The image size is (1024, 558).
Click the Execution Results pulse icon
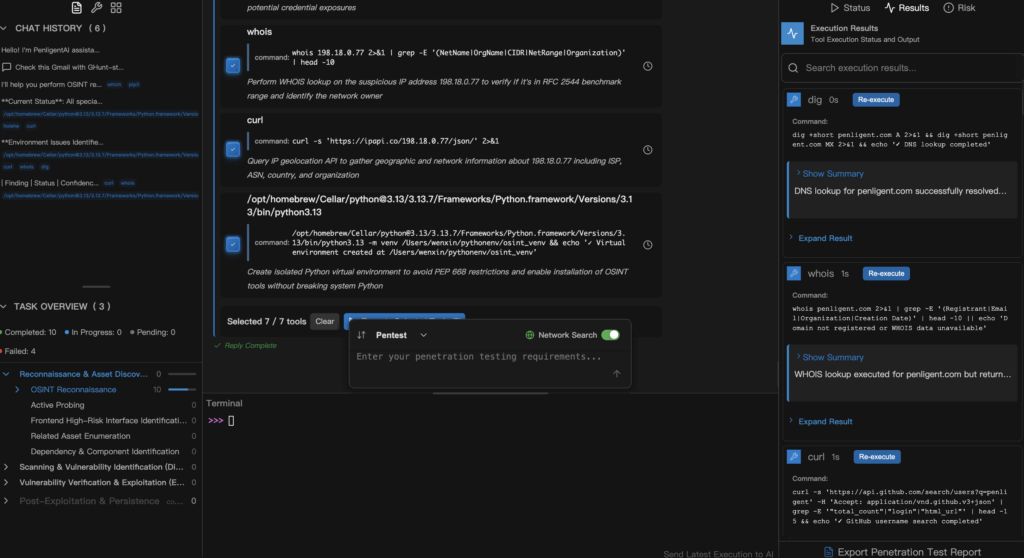click(793, 34)
